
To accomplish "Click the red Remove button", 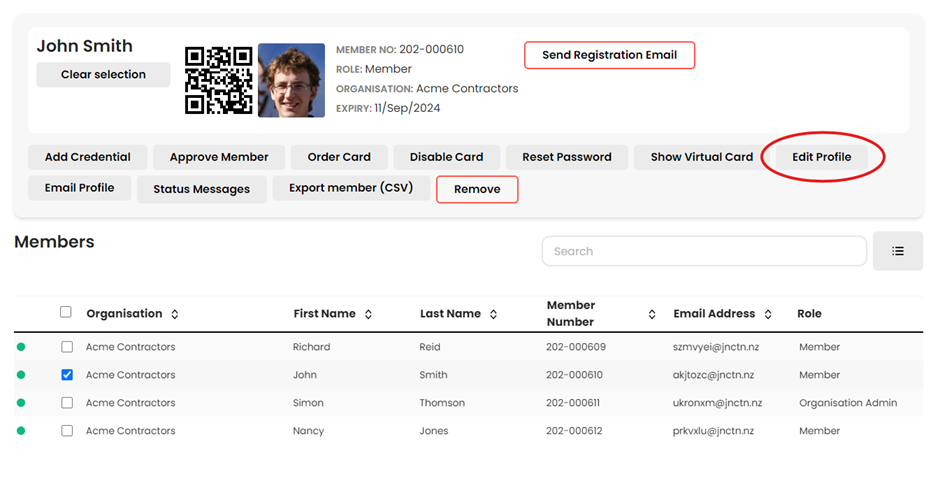I will click(x=477, y=189).
